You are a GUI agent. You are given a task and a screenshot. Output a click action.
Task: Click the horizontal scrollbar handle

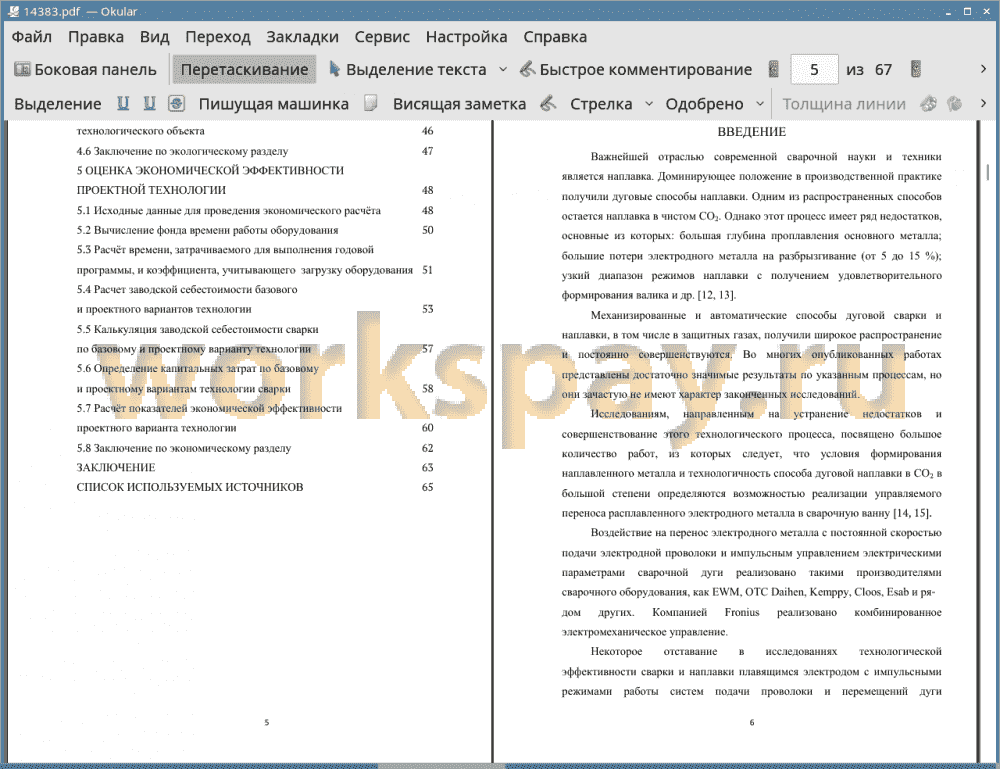point(441,765)
